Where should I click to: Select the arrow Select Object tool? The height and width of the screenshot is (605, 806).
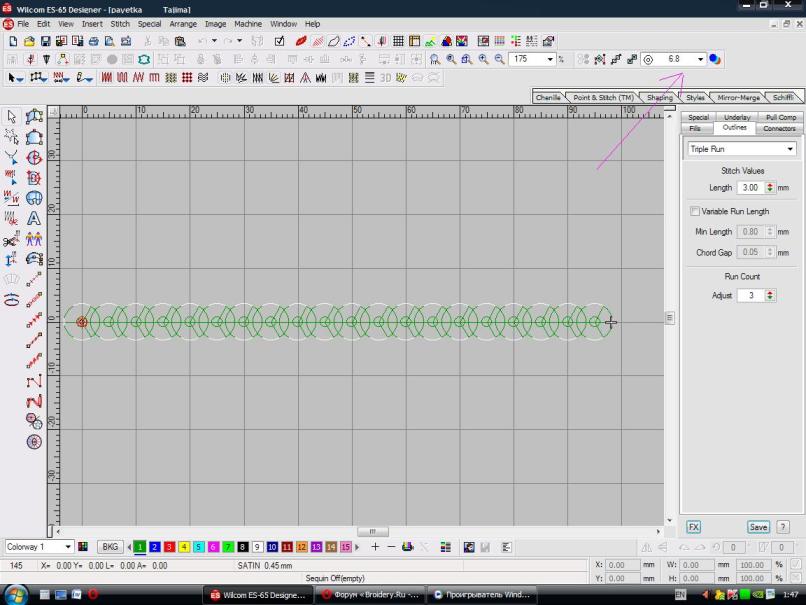[11, 117]
